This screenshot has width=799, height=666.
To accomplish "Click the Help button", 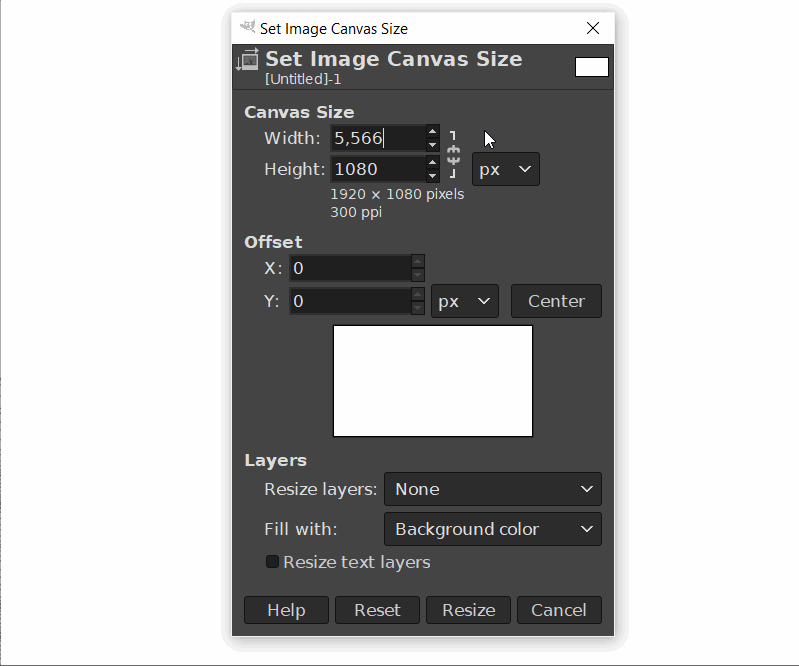I will (286, 610).
